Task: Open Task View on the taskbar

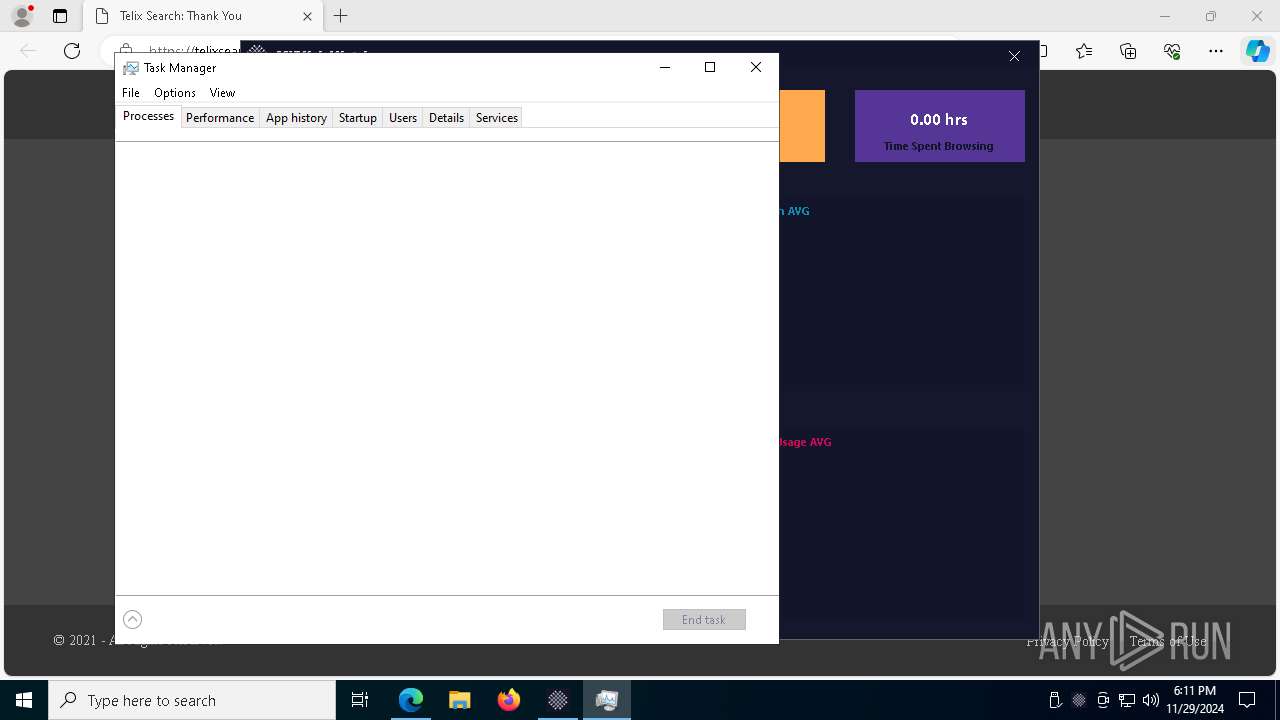Action: click(x=360, y=700)
